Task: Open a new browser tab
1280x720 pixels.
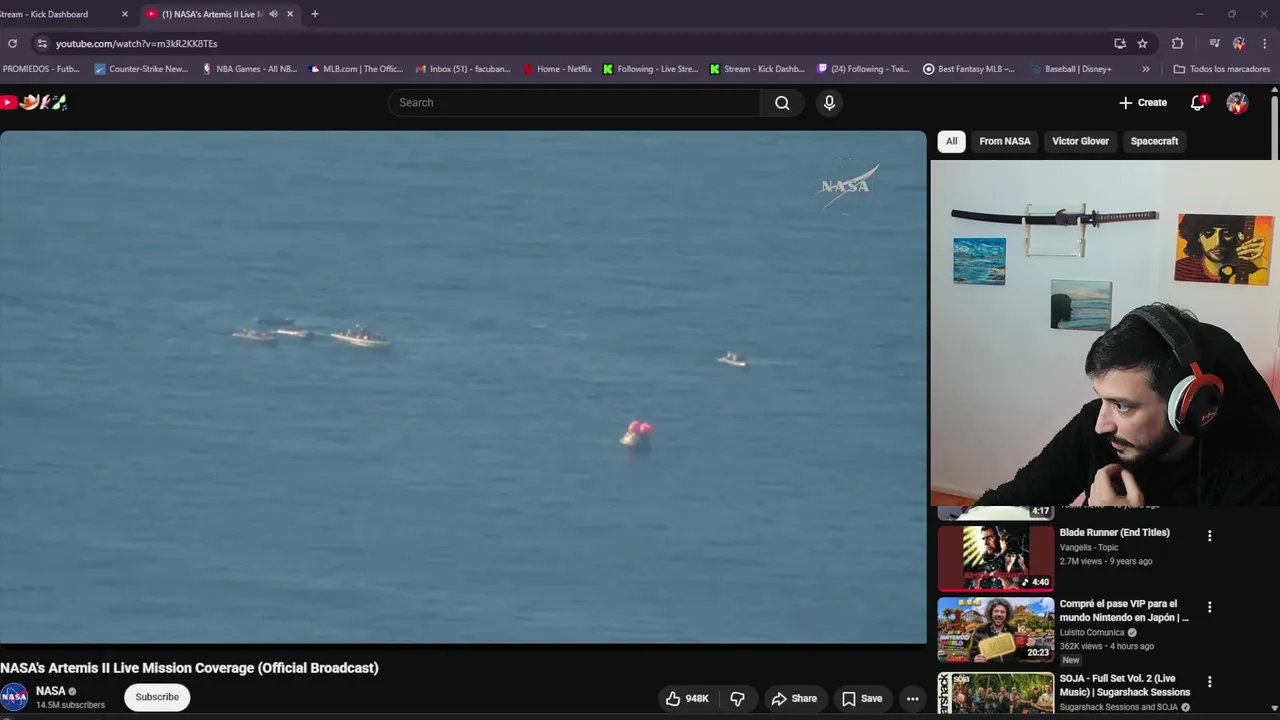Action: click(315, 14)
